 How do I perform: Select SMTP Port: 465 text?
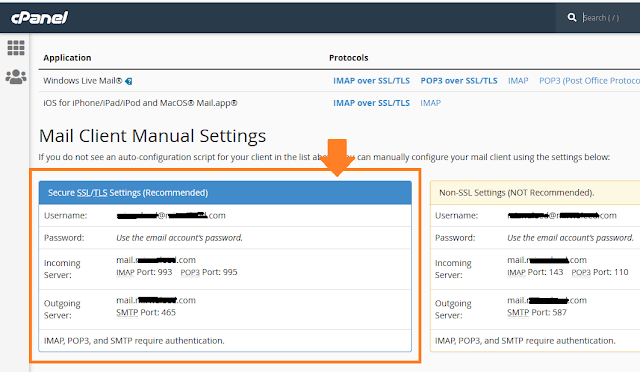(146, 313)
